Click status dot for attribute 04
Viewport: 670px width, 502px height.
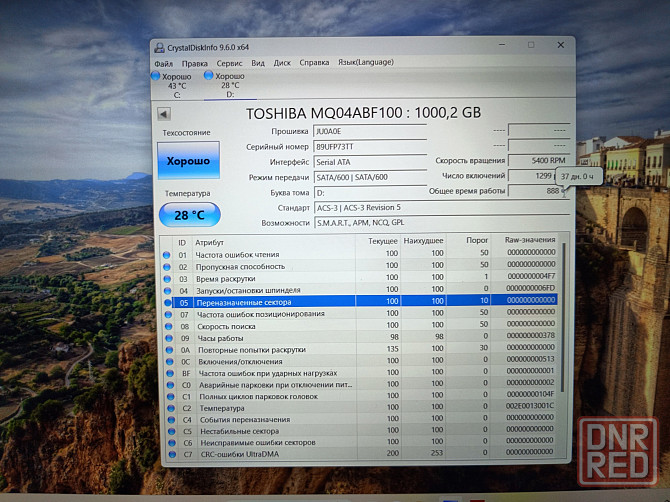(x=168, y=291)
